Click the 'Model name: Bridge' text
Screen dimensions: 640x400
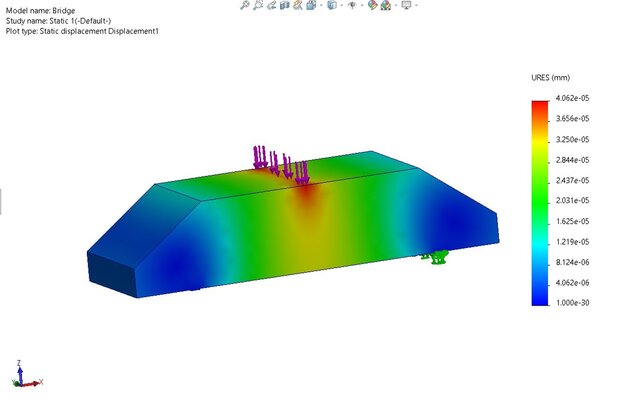(40, 11)
